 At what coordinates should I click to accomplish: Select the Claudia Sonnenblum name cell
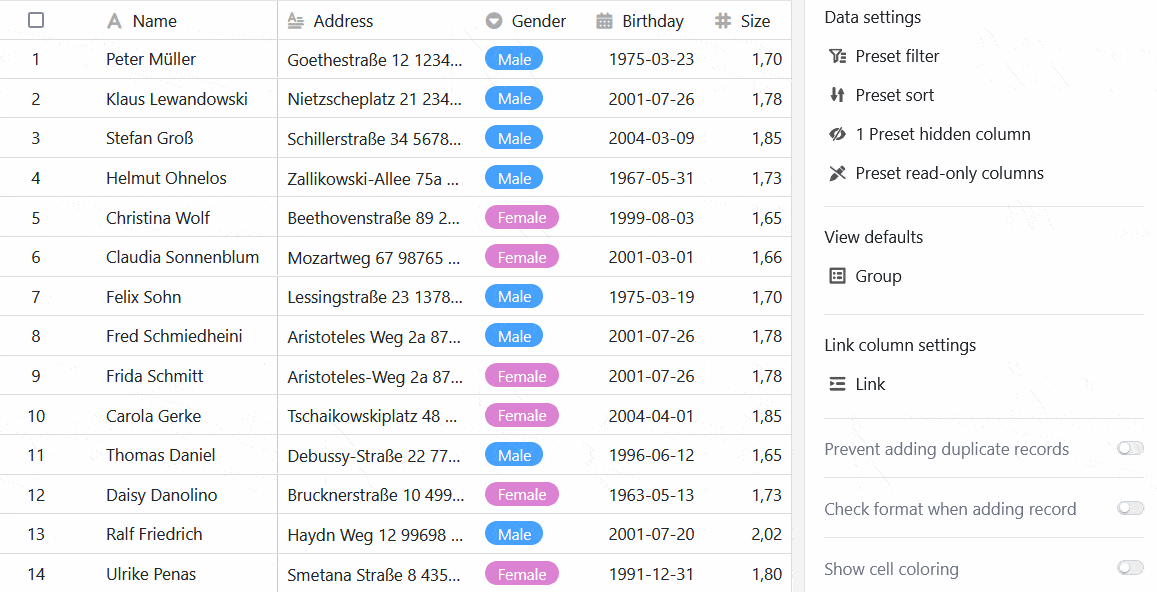pyautogui.click(x=183, y=257)
